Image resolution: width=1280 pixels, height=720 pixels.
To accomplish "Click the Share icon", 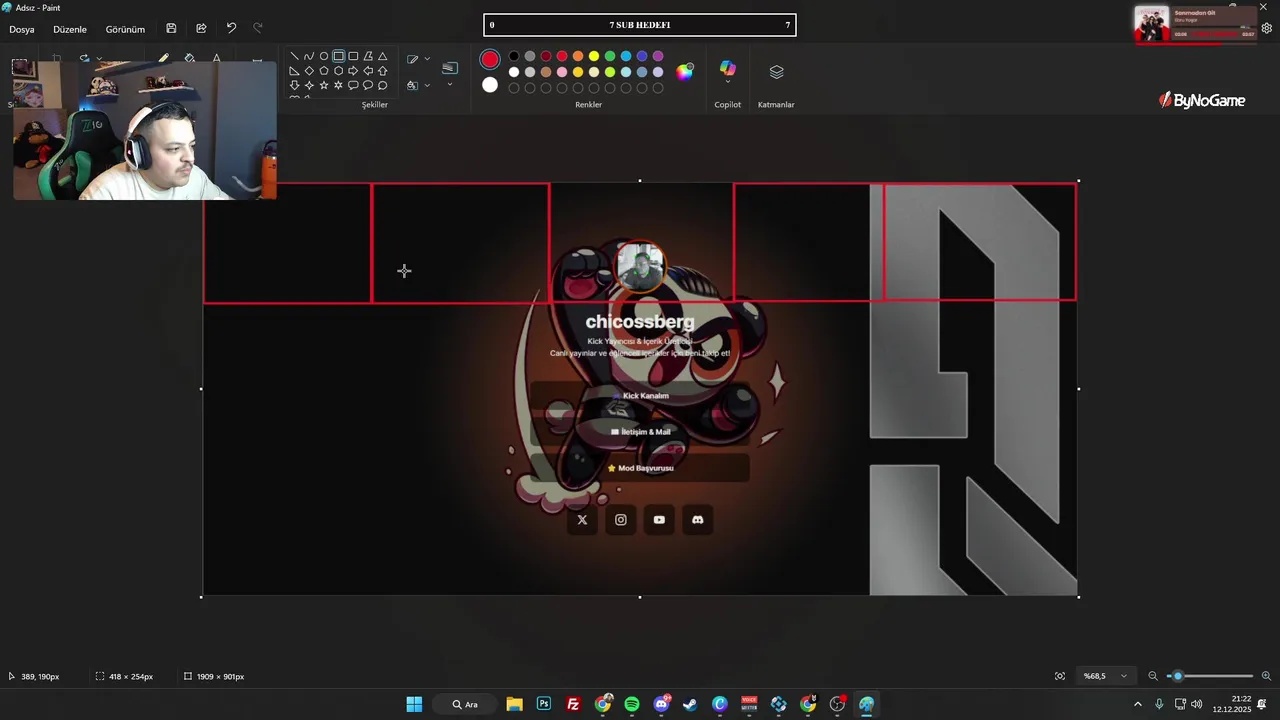I will 201,28.
